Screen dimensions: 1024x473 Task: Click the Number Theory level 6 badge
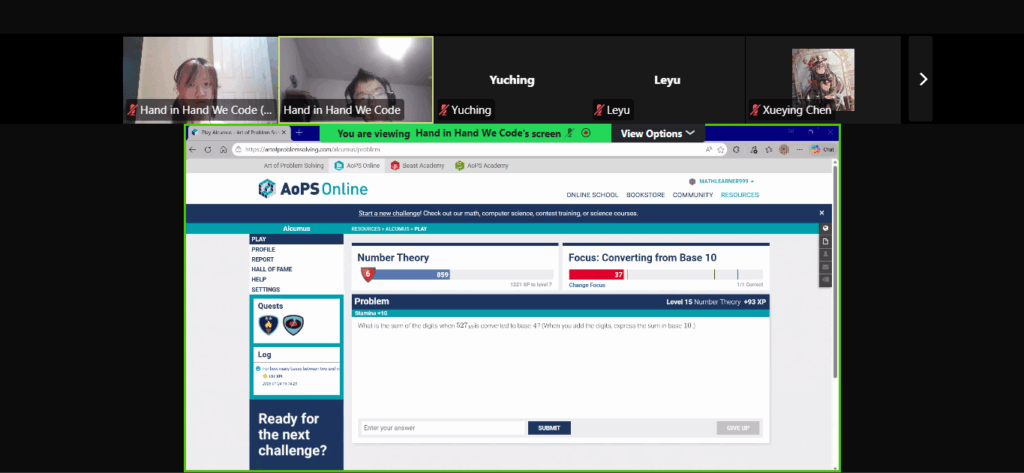click(x=368, y=274)
